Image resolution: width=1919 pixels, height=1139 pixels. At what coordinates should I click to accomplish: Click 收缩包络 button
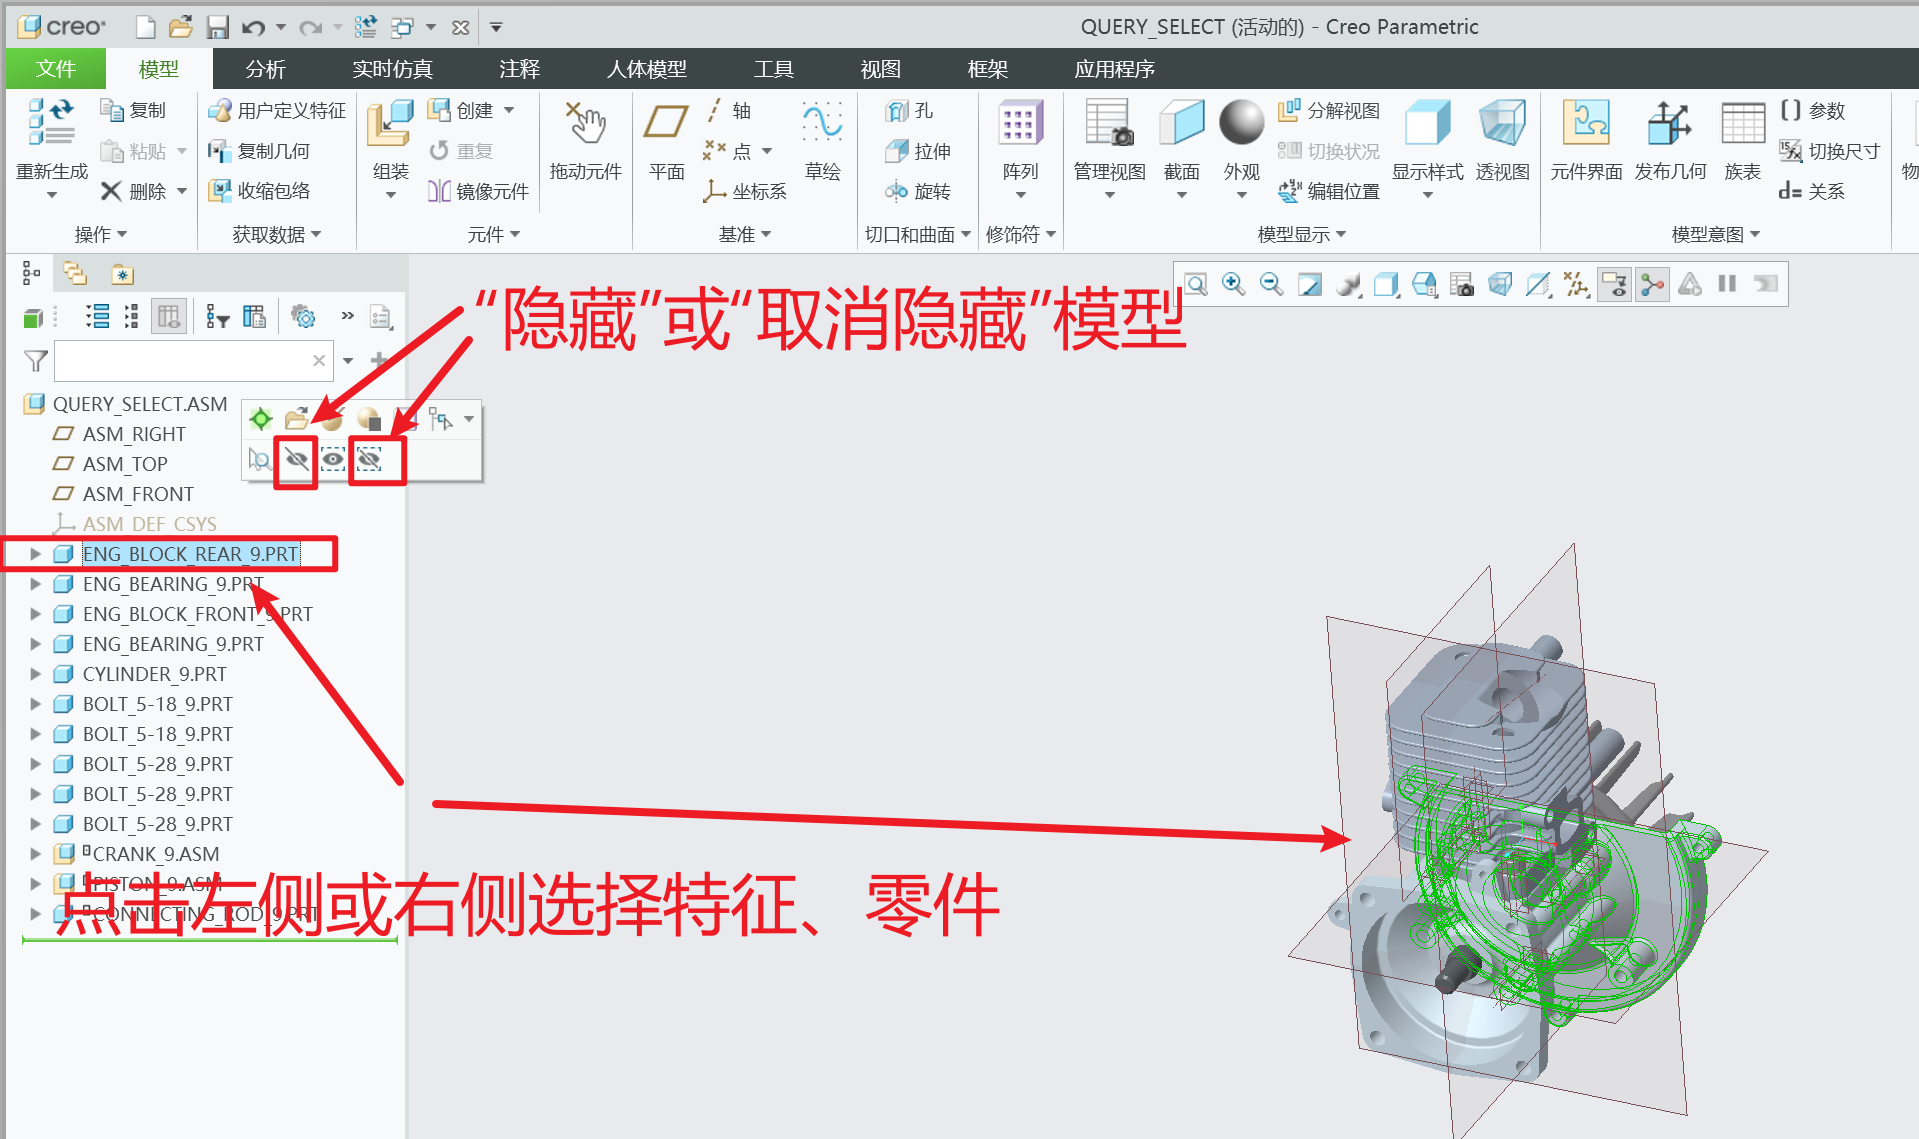pyautogui.click(x=259, y=190)
